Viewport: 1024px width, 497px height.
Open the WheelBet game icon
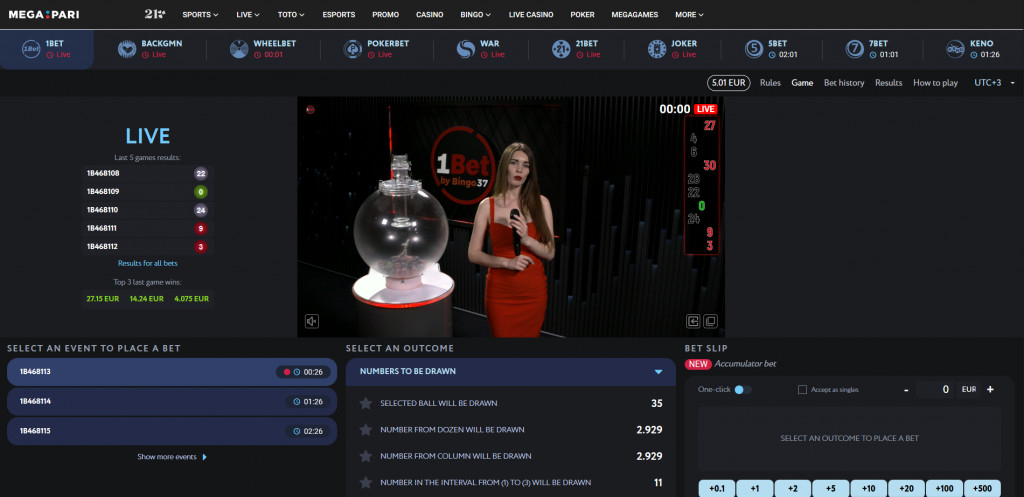[x=239, y=49]
